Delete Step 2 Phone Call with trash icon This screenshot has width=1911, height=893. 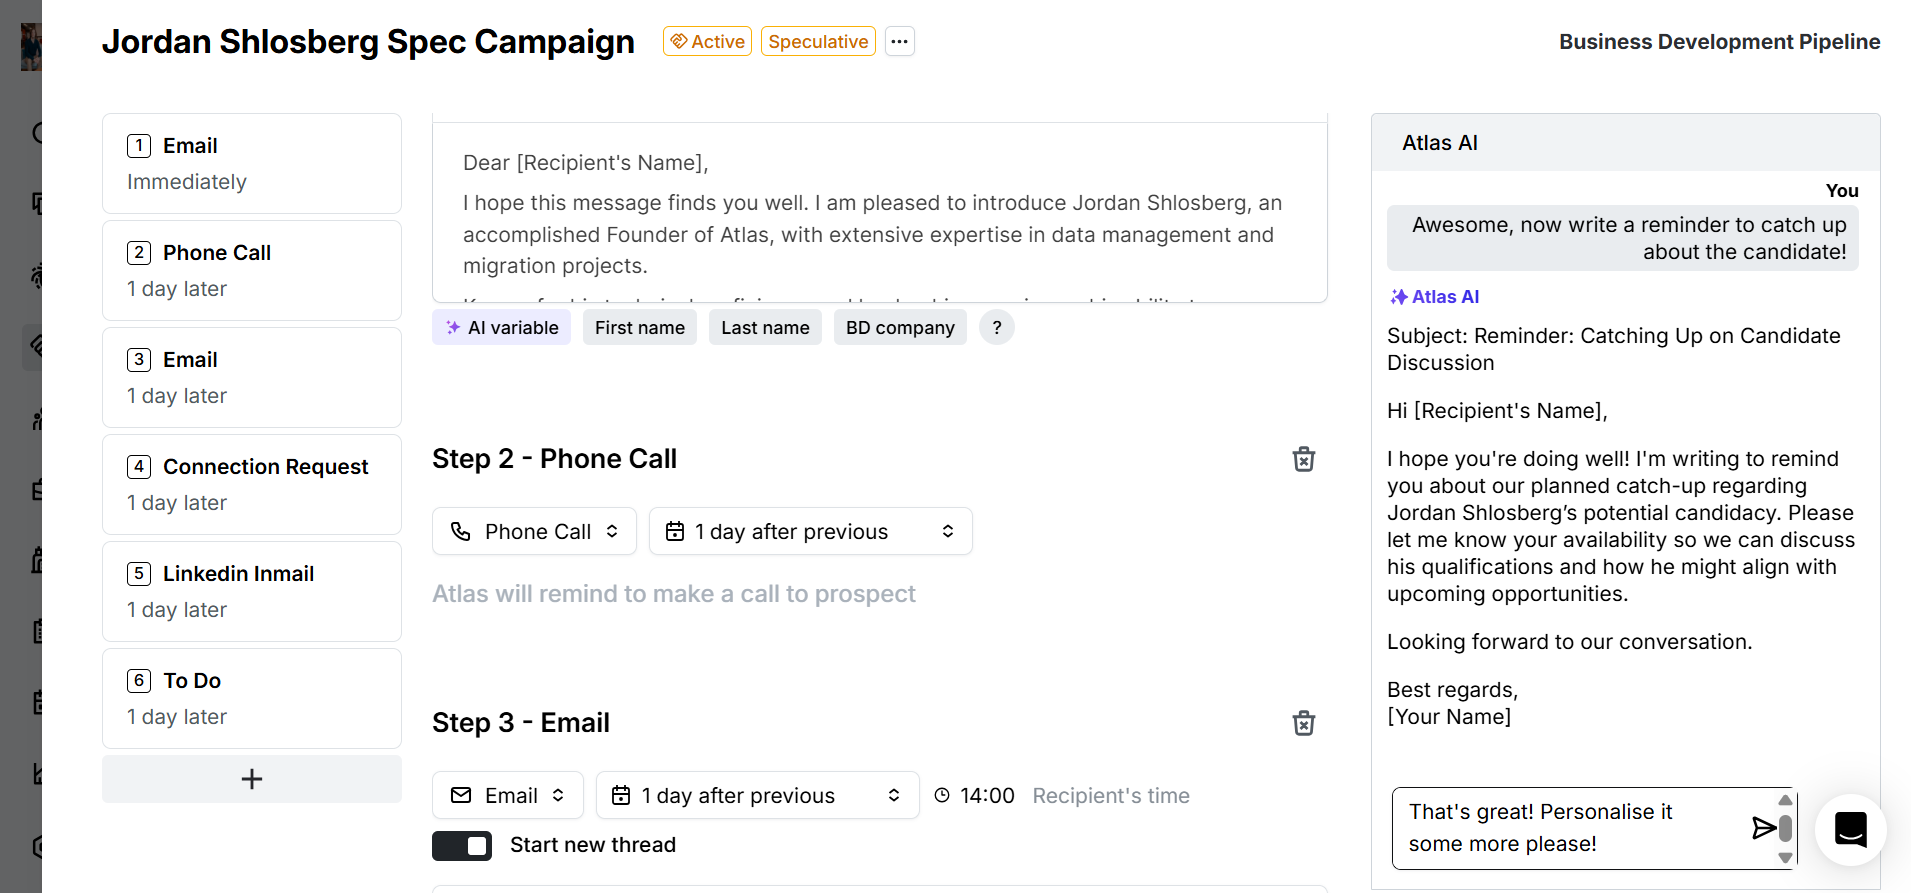1303,459
